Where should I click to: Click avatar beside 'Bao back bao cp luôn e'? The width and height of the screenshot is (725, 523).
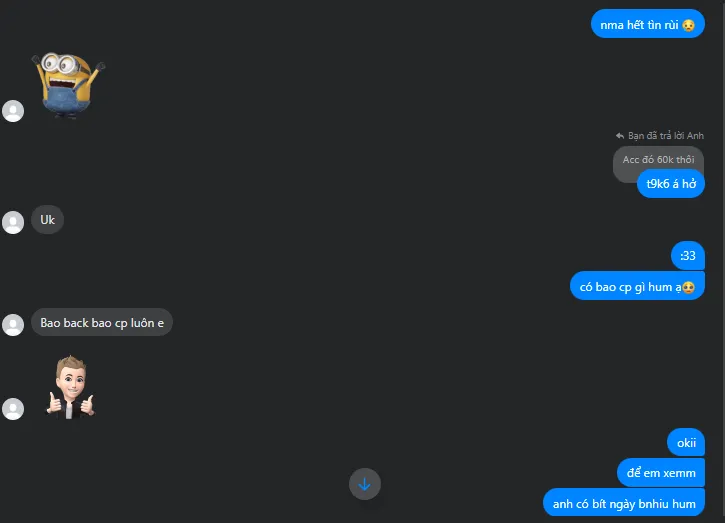(x=13, y=325)
